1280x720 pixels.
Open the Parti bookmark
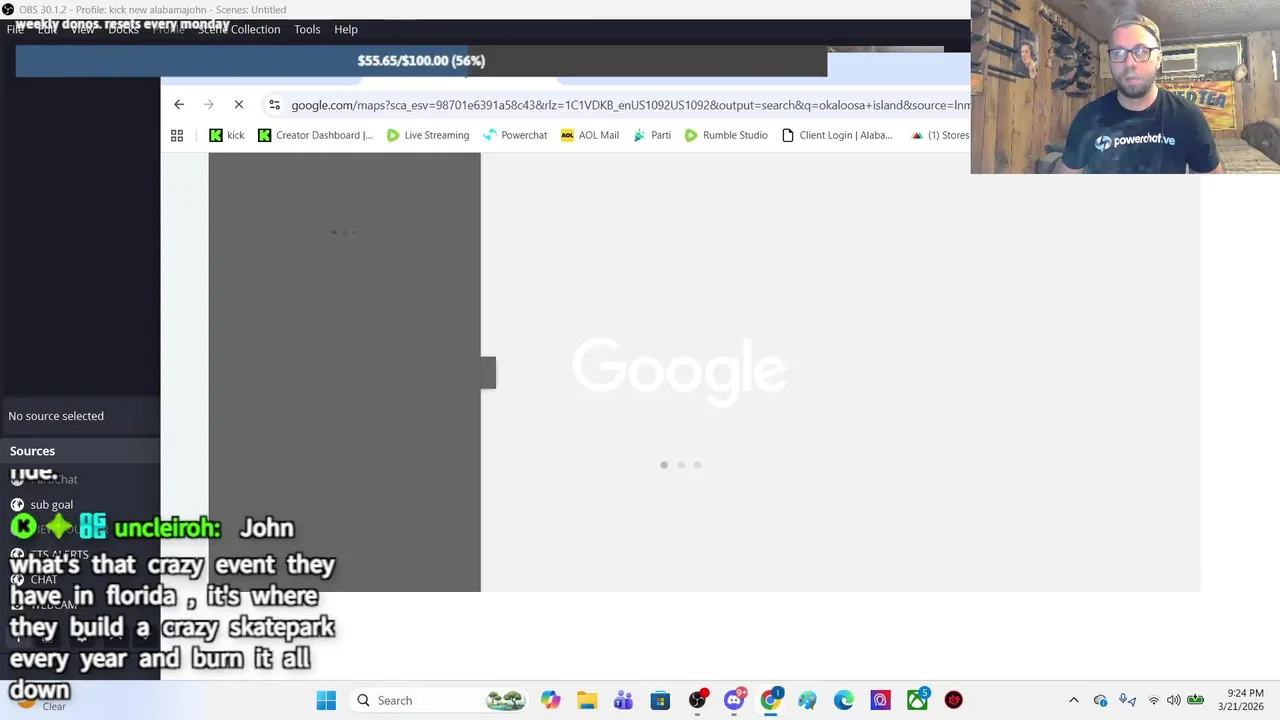652,135
